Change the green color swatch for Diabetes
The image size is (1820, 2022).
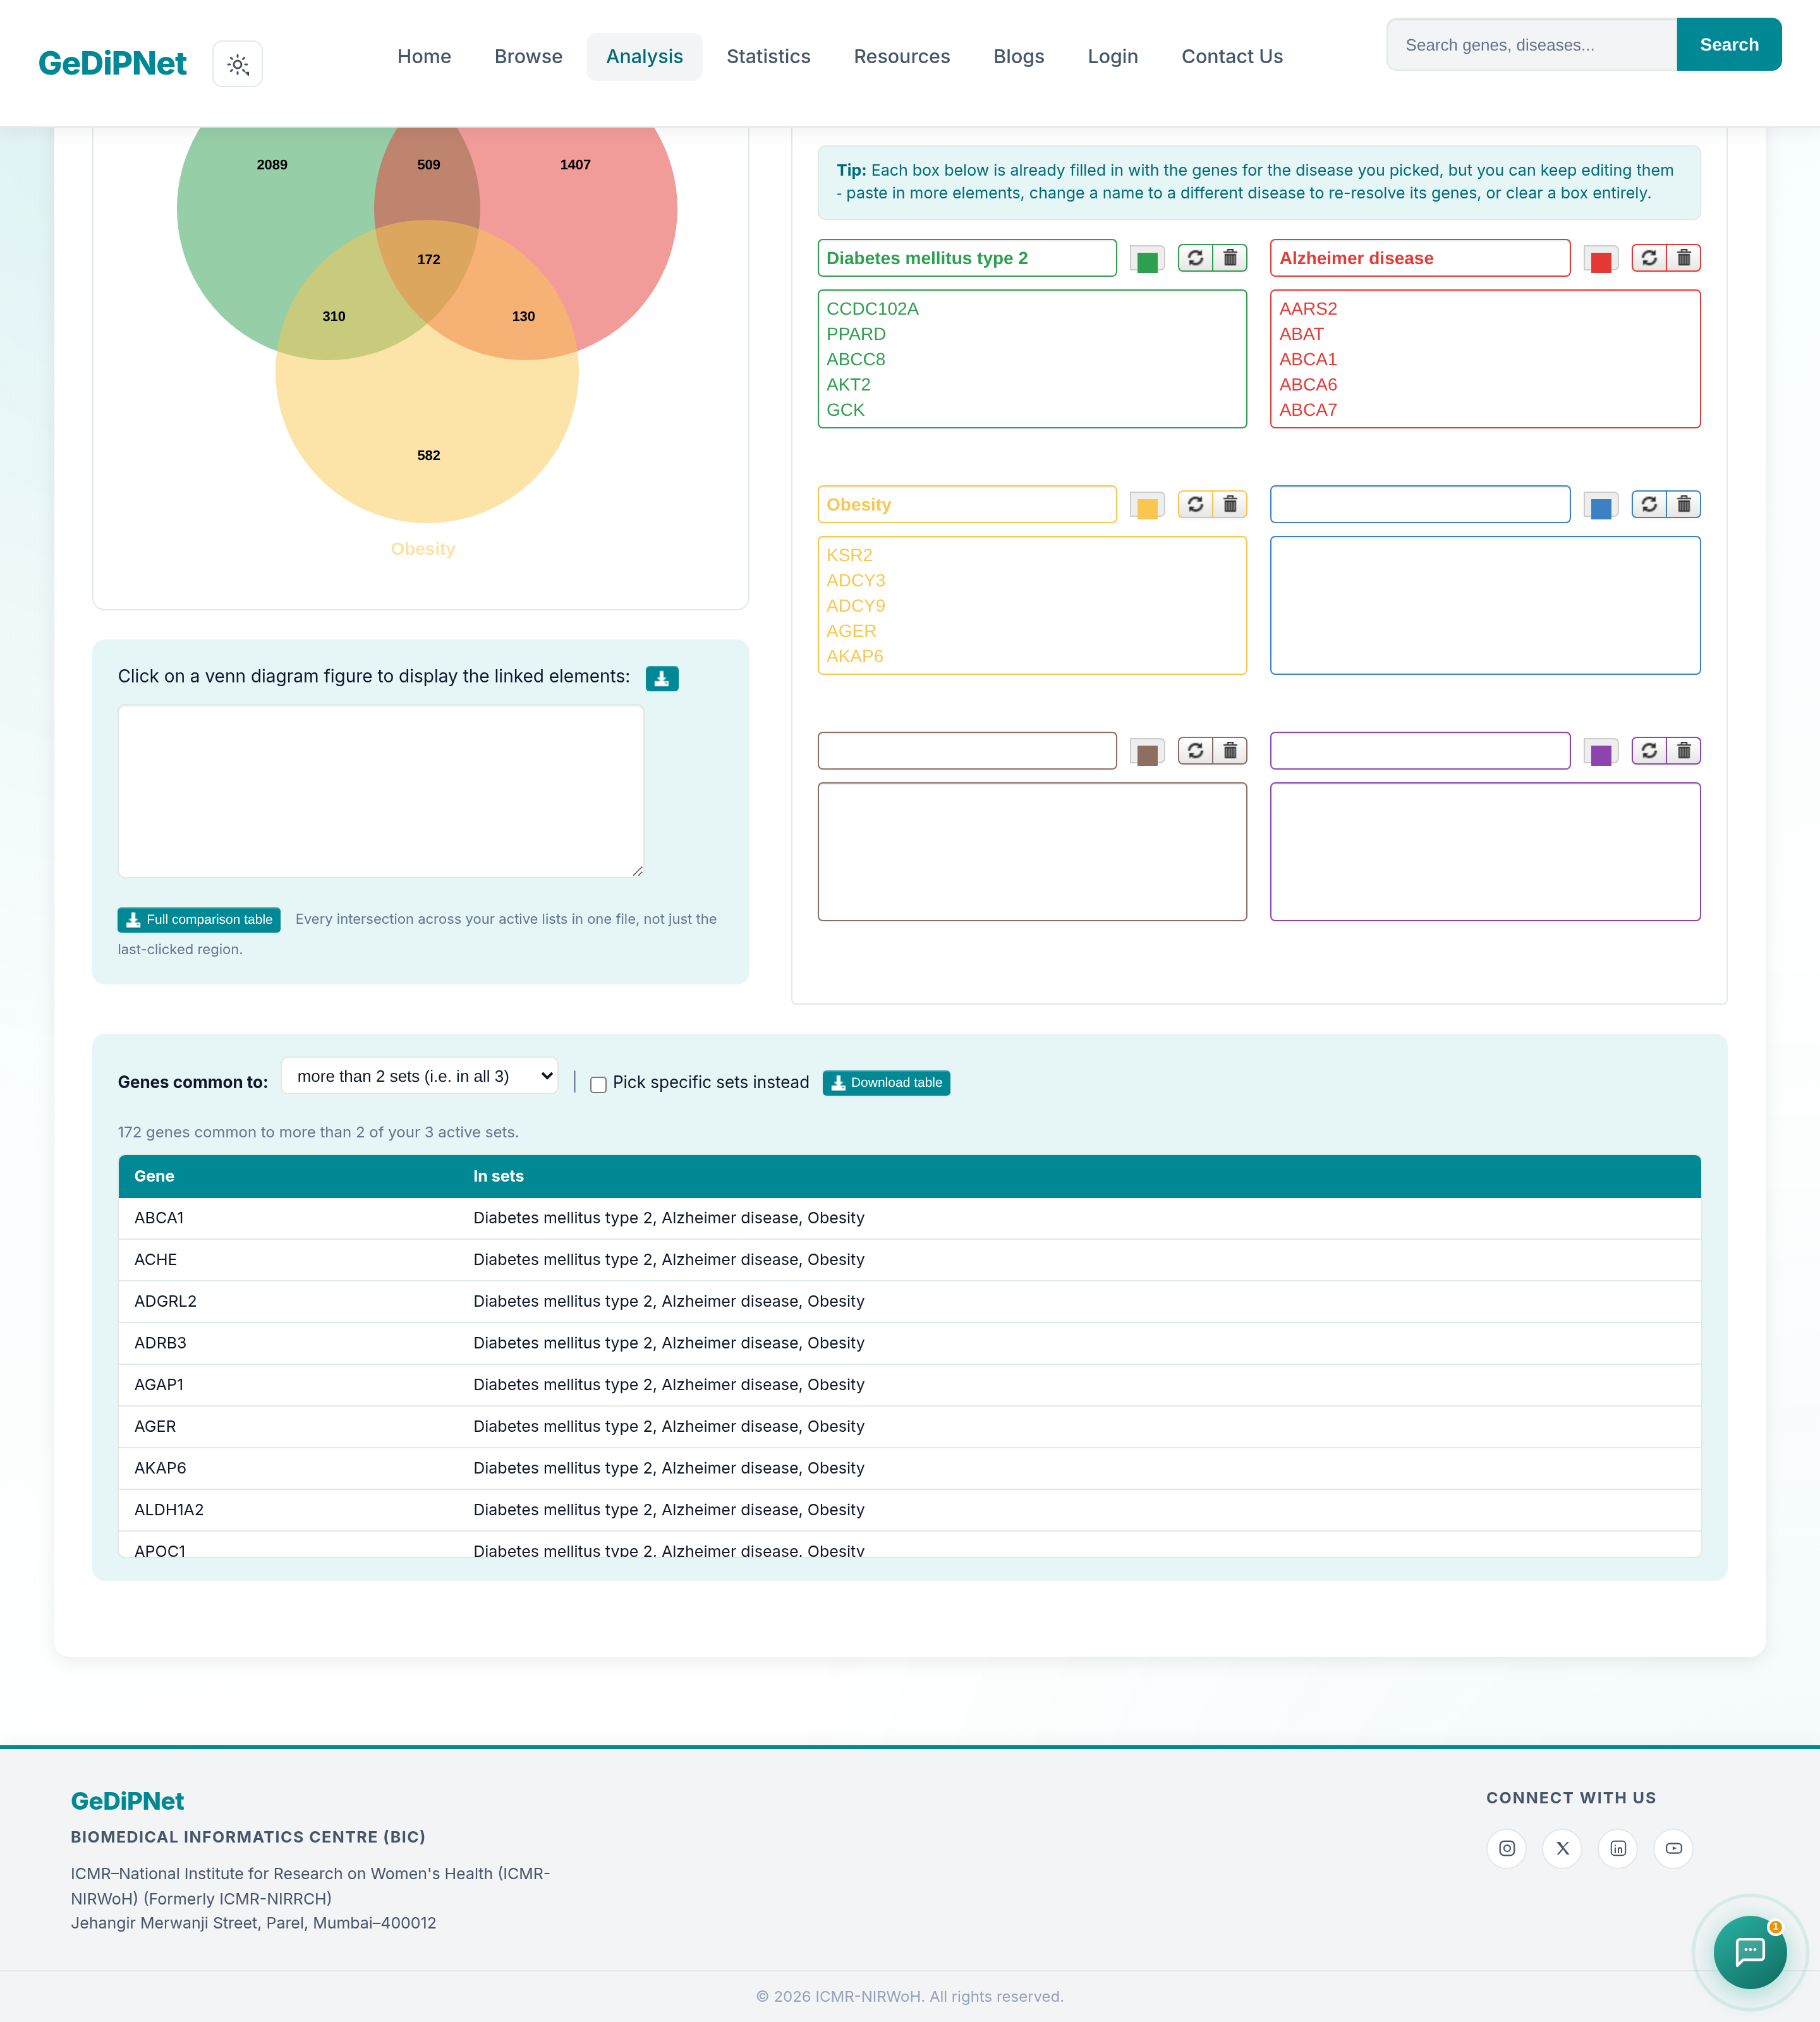point(1147,260)
